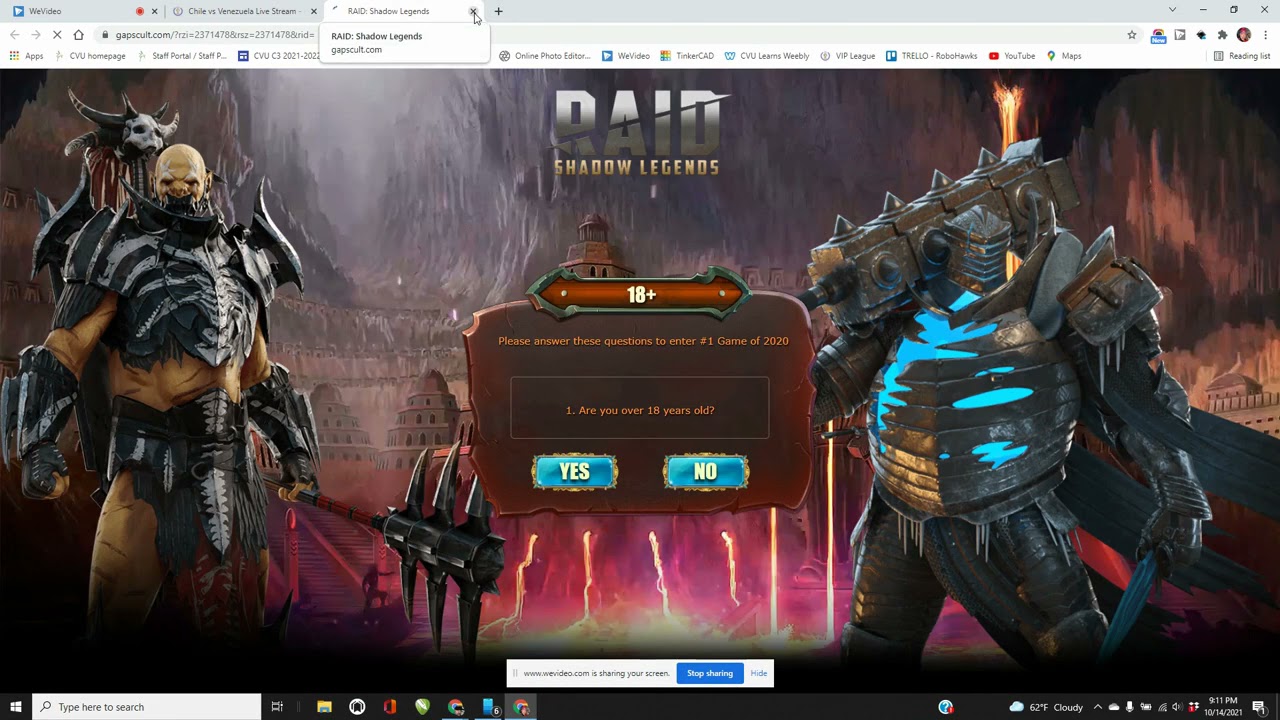The image size is (1280, 720).
Task: Open the CVU Learns Weebly bookmark
Action: pyautogui.click(x=767, y=56)
